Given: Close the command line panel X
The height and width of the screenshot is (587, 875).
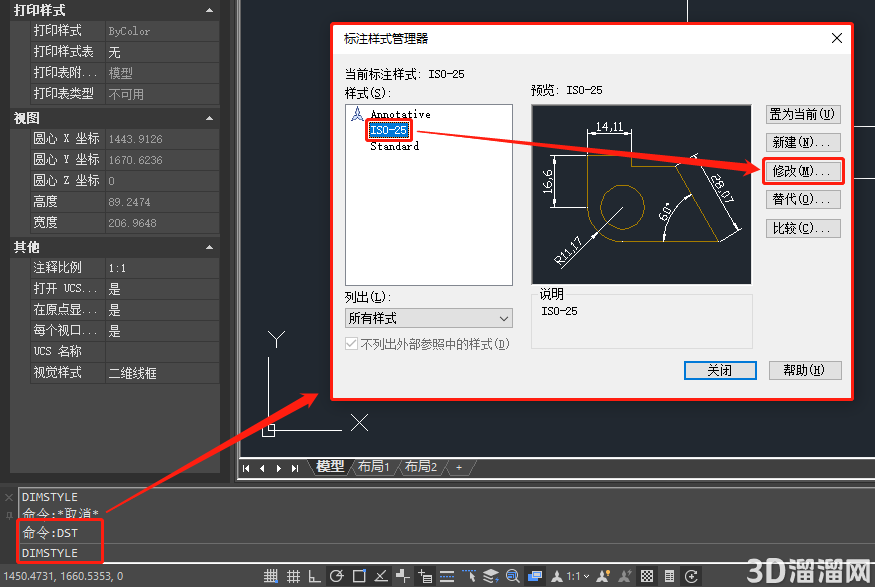Looking at the screenshot, I should point(9,497).
